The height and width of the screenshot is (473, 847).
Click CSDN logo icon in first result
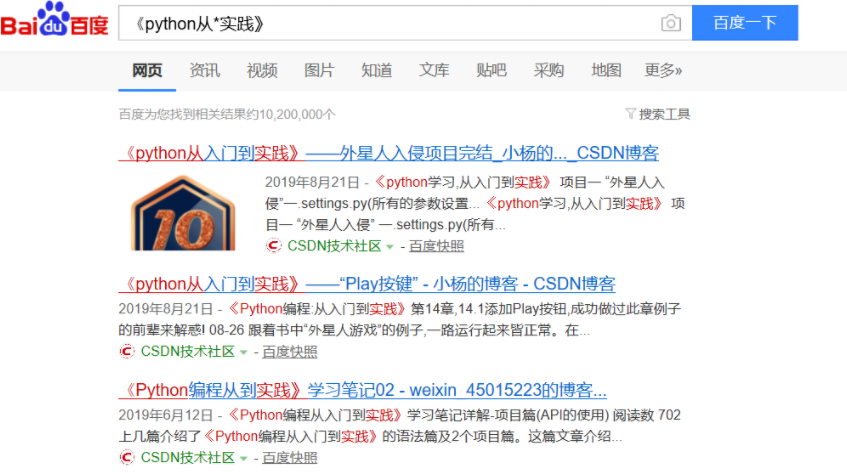click(273, 246)
